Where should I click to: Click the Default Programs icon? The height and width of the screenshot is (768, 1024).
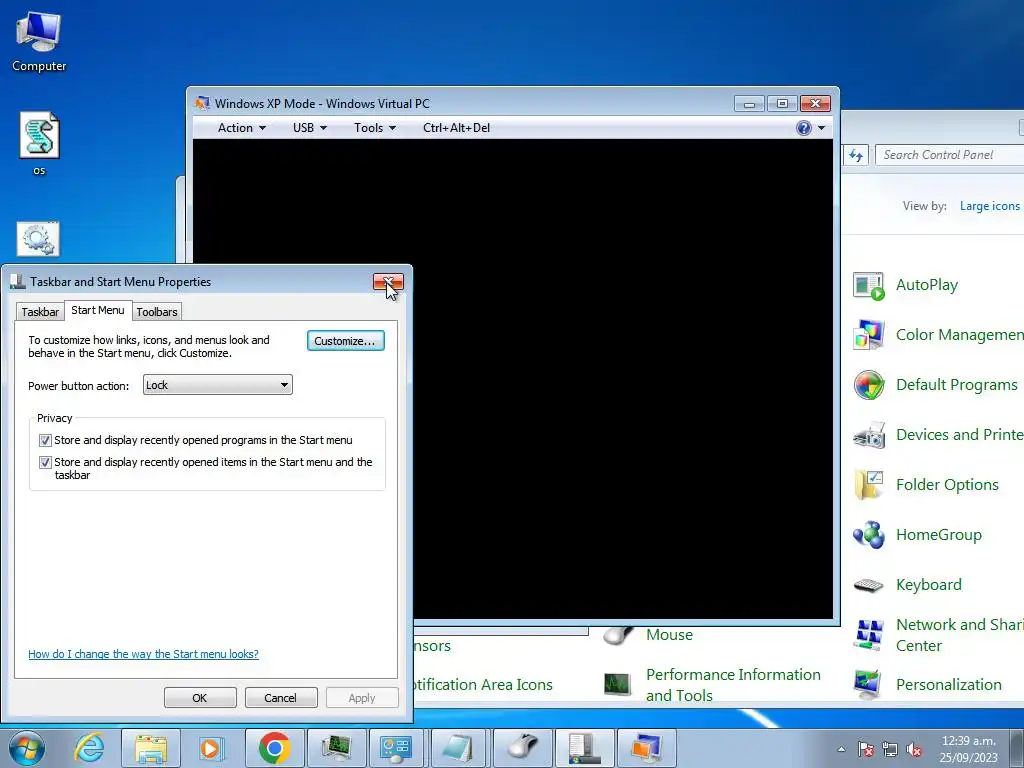[x=869, y=385]
